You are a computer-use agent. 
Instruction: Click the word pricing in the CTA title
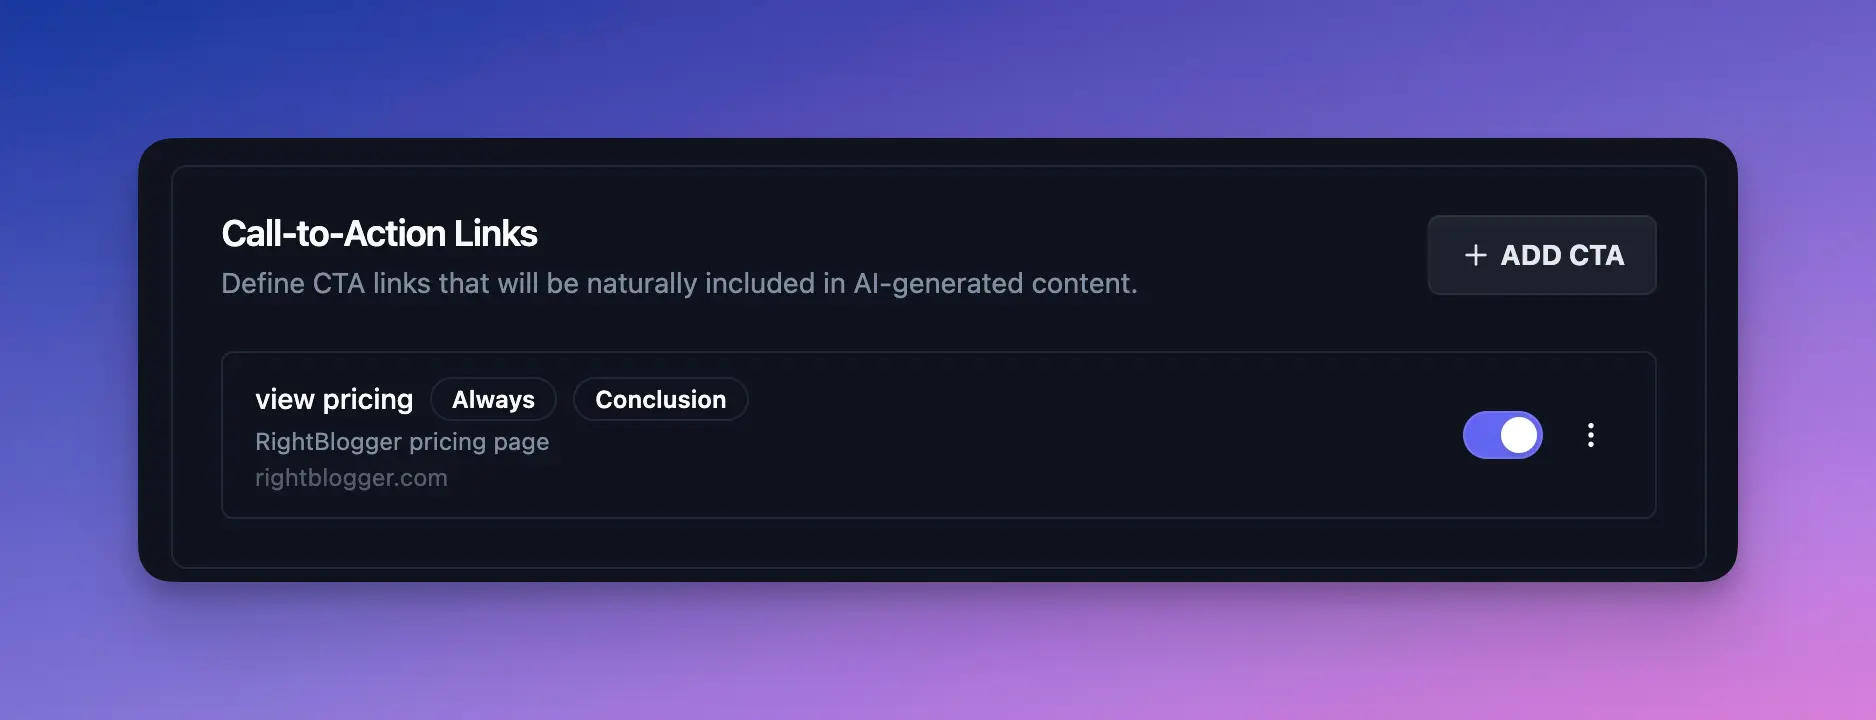(367, 400)
